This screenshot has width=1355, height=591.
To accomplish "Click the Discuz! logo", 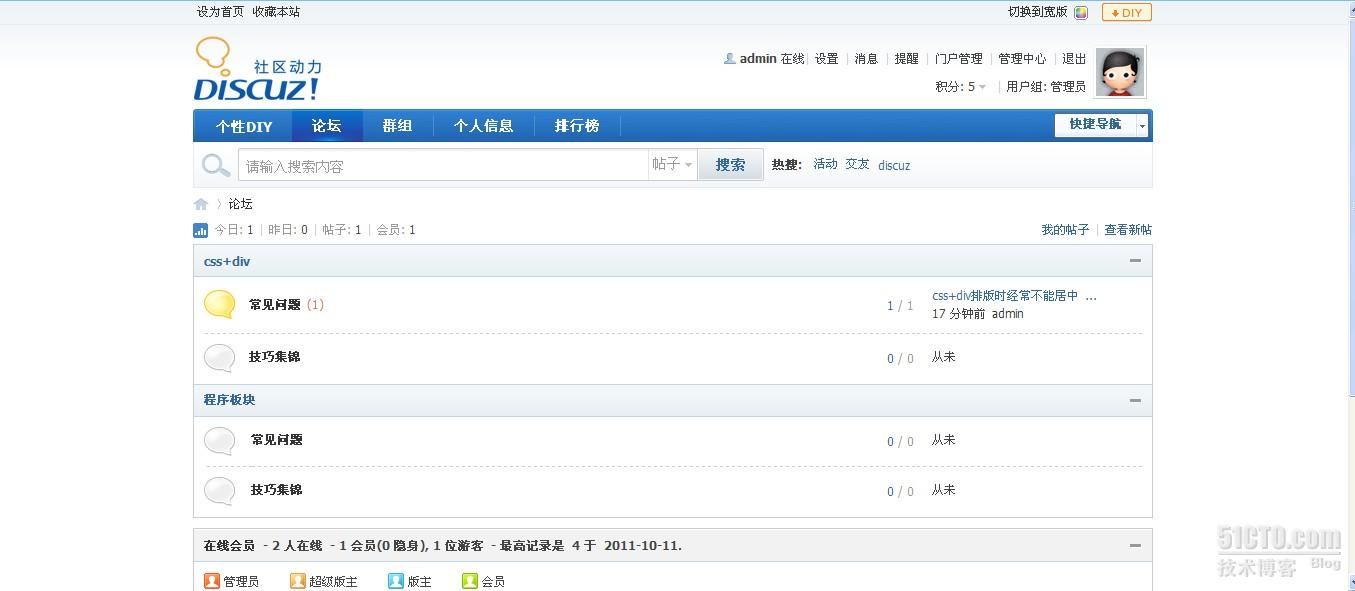I will 258,70.
